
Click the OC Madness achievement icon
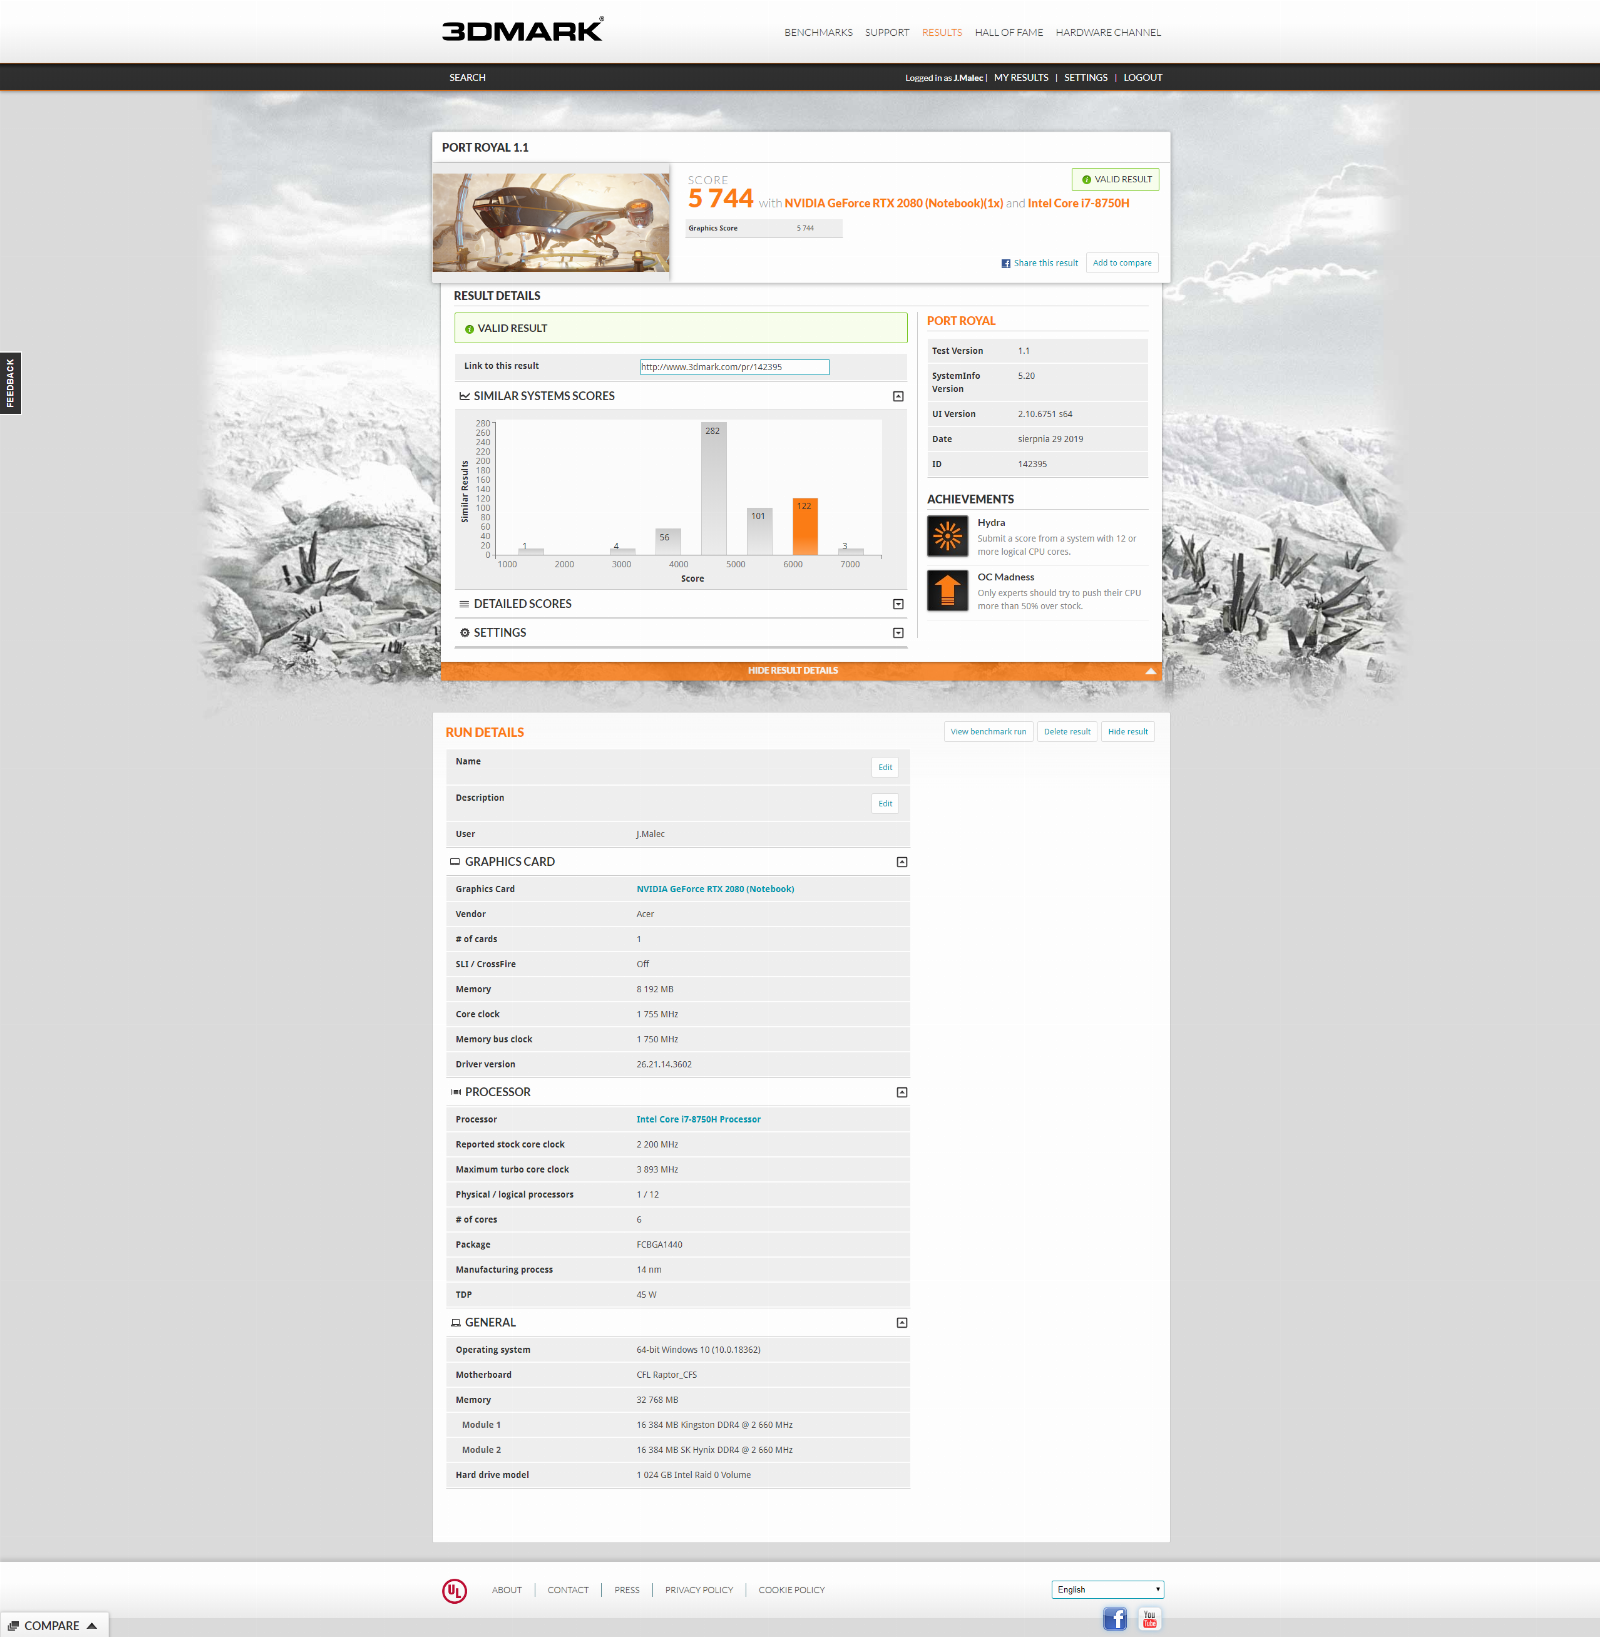pos(948,590)
